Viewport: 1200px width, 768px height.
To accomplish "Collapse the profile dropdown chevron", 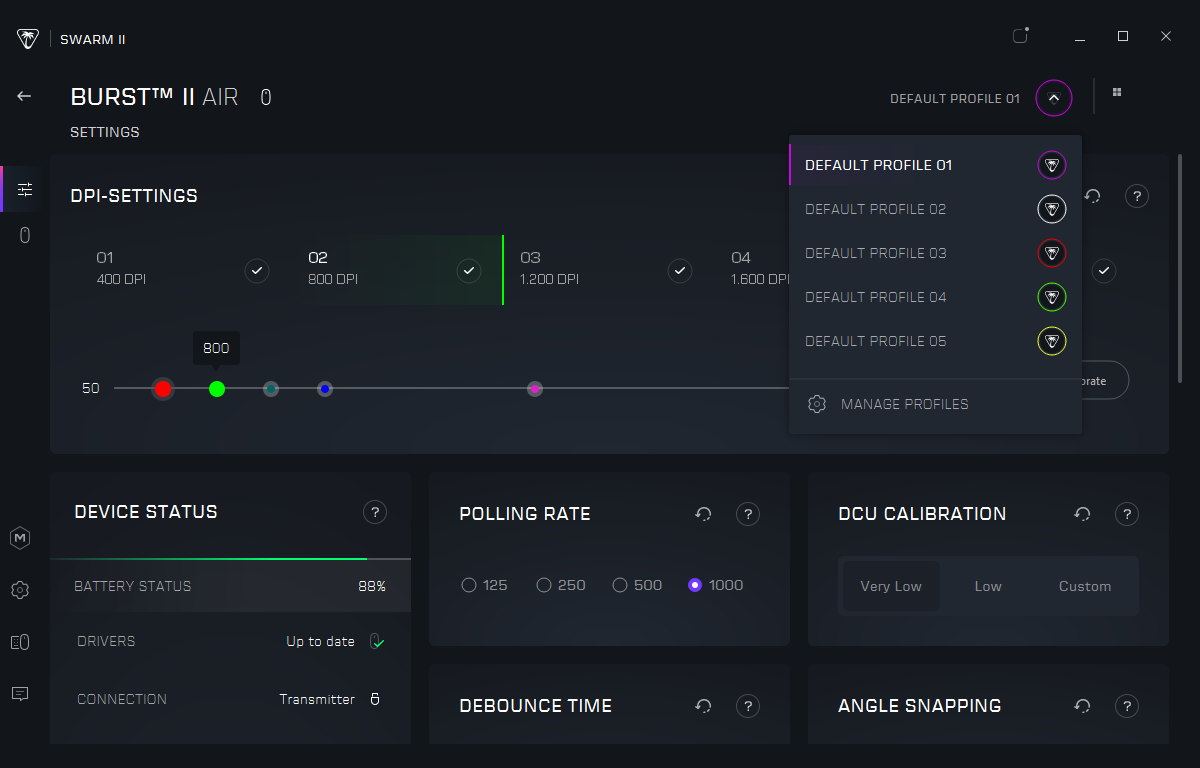I will click(1054, 98).
